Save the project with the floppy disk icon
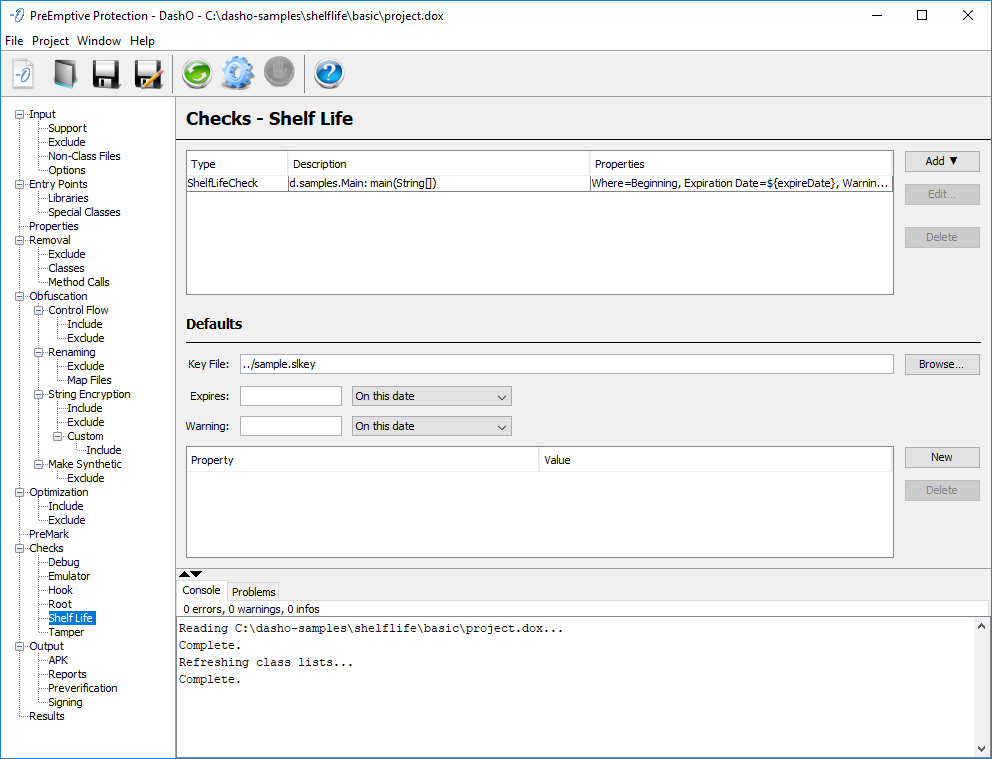Viewport: 992px width, 759px height. 106,74
